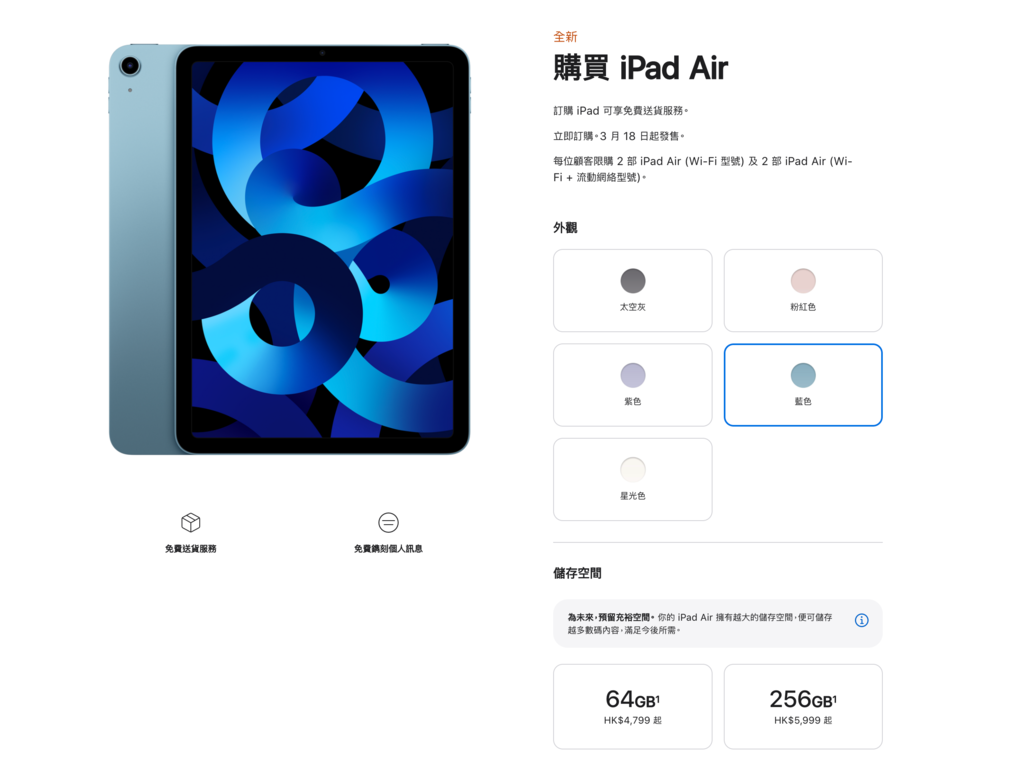The image size is (1024, 768).
Task: Click the free engraving icon
Action: coord(389,522)
